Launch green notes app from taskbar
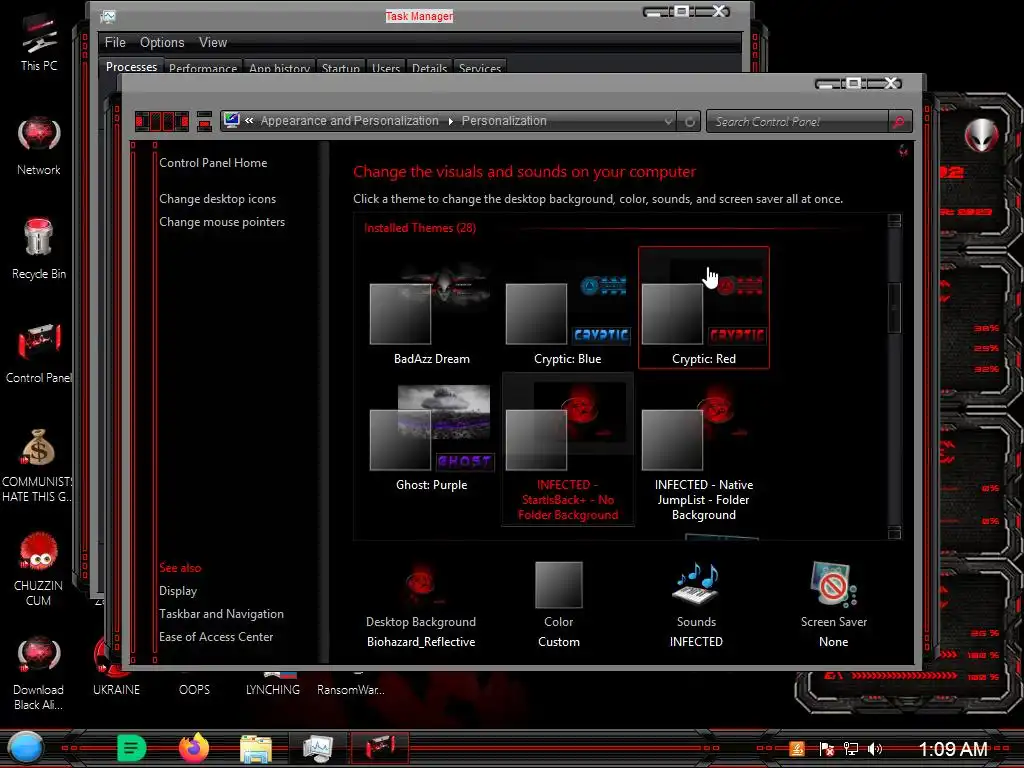This screenshot has width=1024, height=768. click(x=131, y=748)
